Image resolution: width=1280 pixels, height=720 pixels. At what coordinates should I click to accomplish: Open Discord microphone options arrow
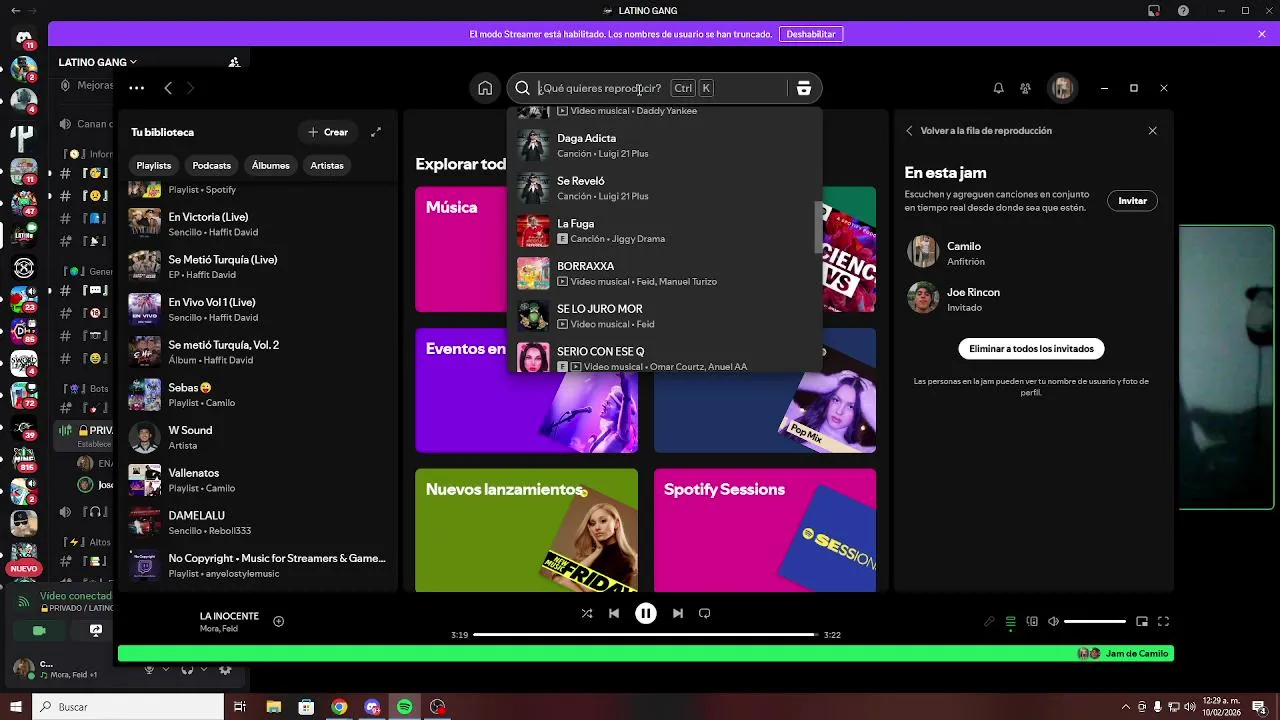(164, 670)
